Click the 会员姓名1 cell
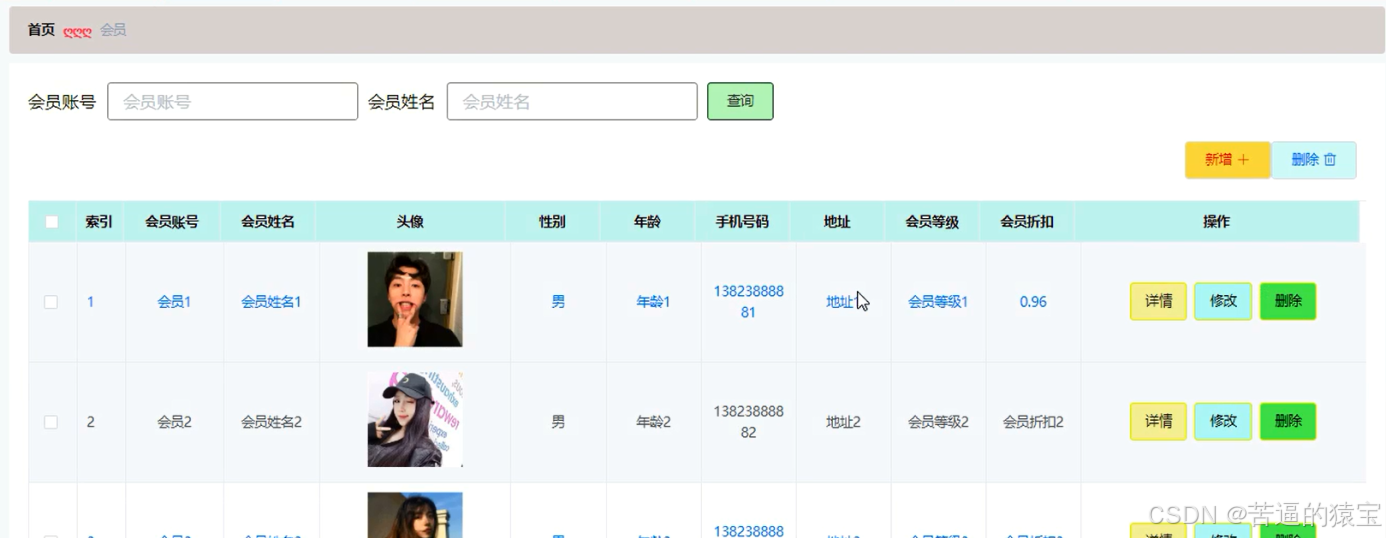 point(271,302)
